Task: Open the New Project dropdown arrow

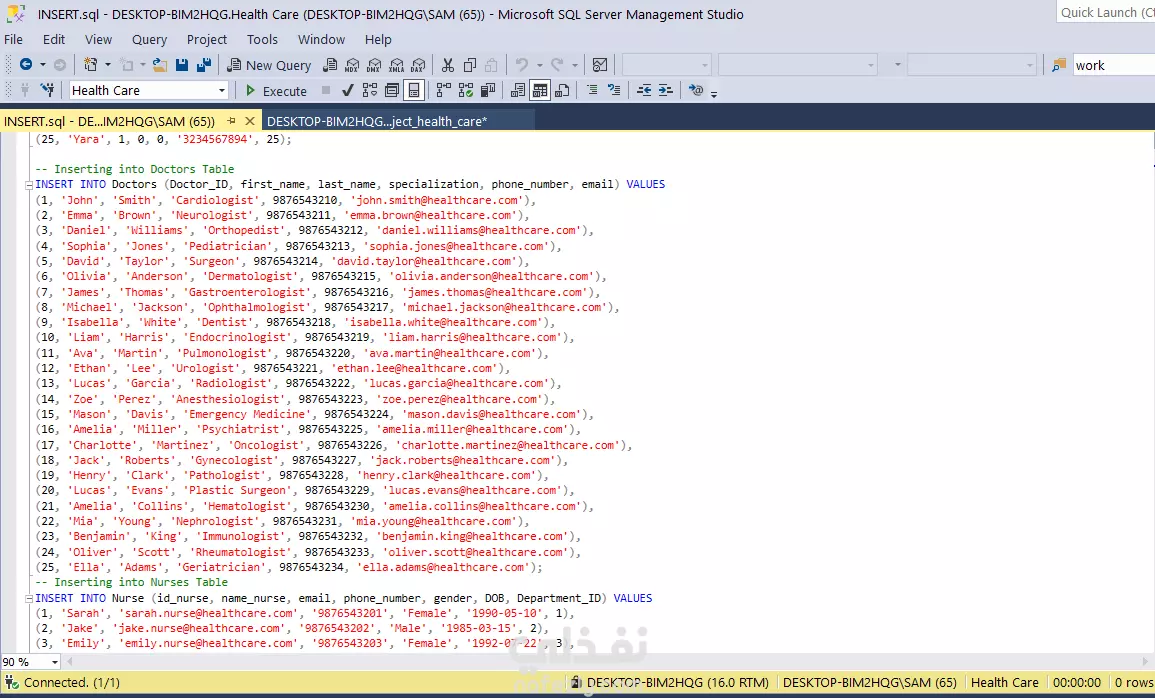Action: 108,65
